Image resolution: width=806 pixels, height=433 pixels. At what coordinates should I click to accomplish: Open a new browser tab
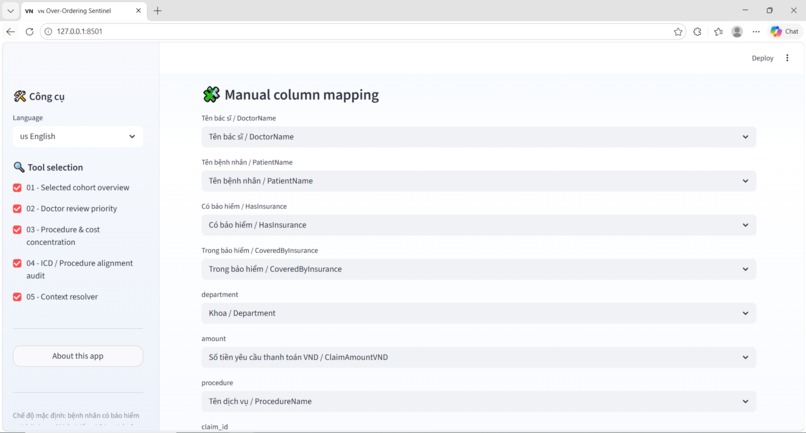pos(157,10)
